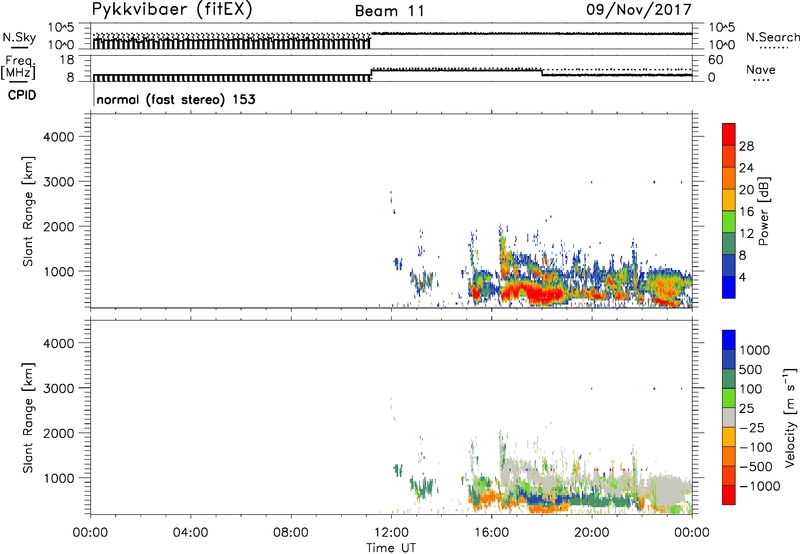
Task: Click the "08:00" time axis label
Action: 291,533
